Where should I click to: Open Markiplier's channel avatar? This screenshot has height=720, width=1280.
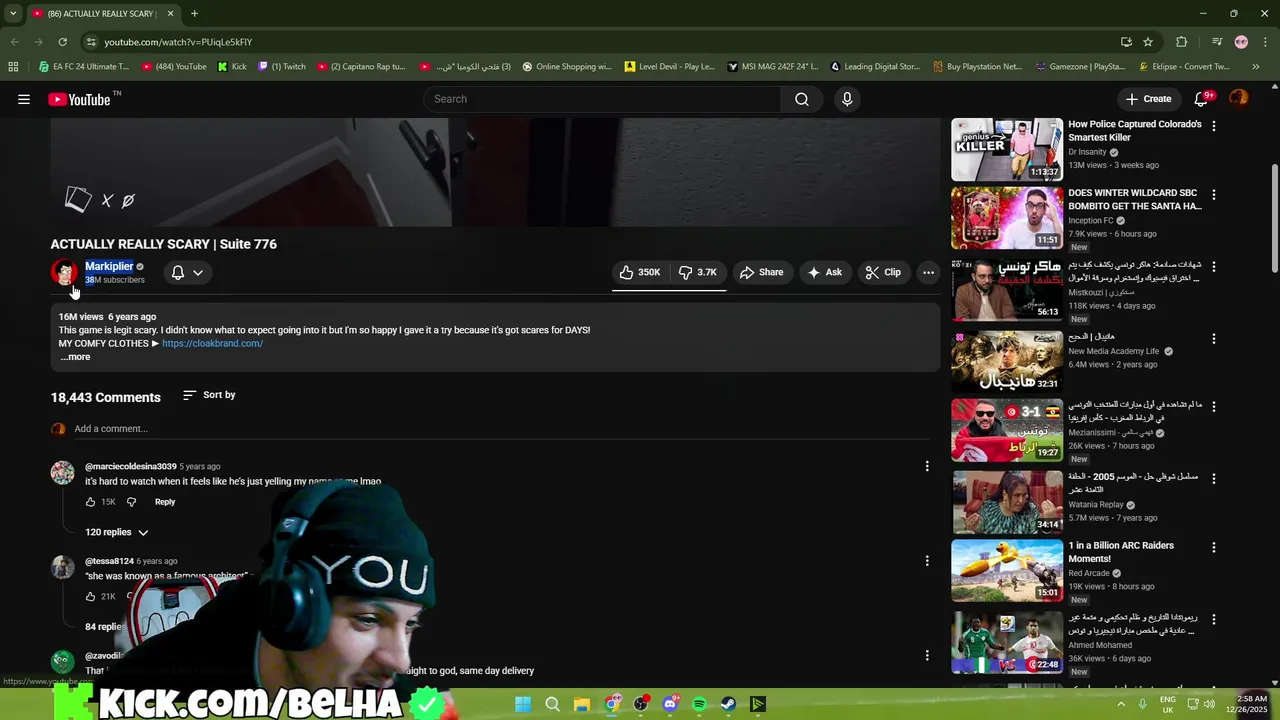click(x=64, y=272)
